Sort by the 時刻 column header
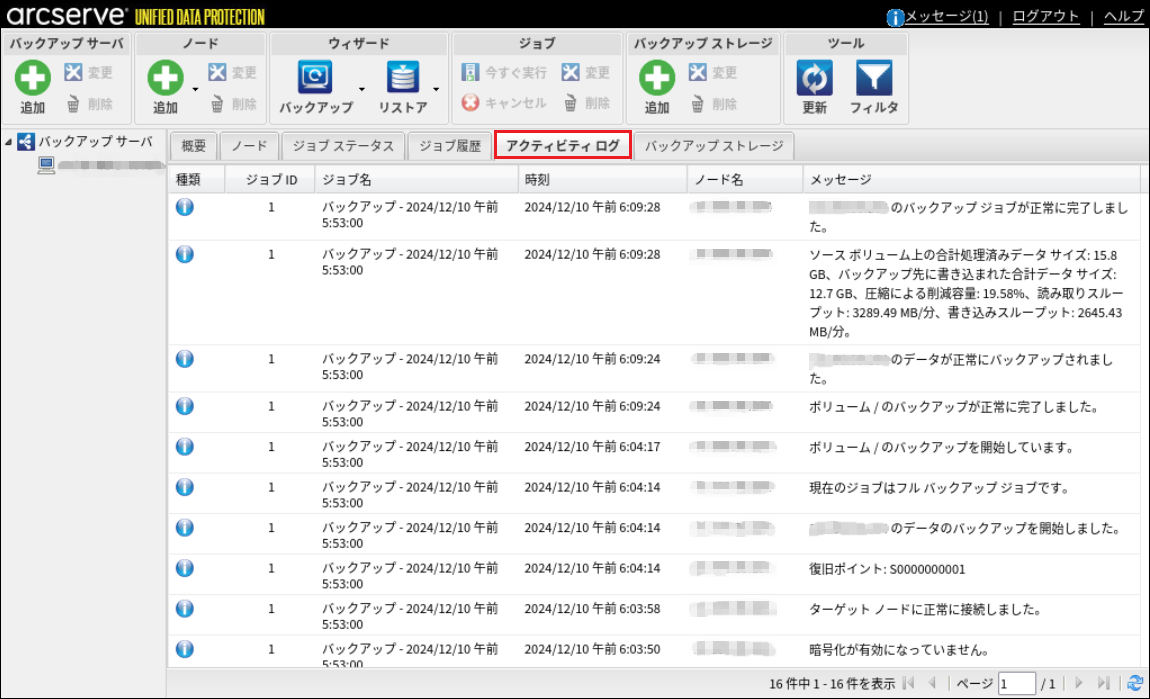Screen dimensions: 1150x699 coord(602,180)
